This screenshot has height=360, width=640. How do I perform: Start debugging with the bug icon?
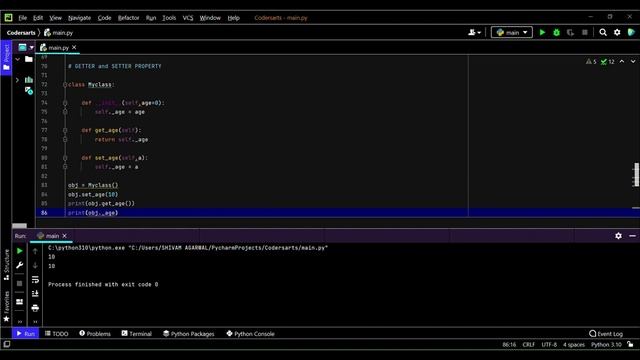pyautogui.click(x=556, y=32)
